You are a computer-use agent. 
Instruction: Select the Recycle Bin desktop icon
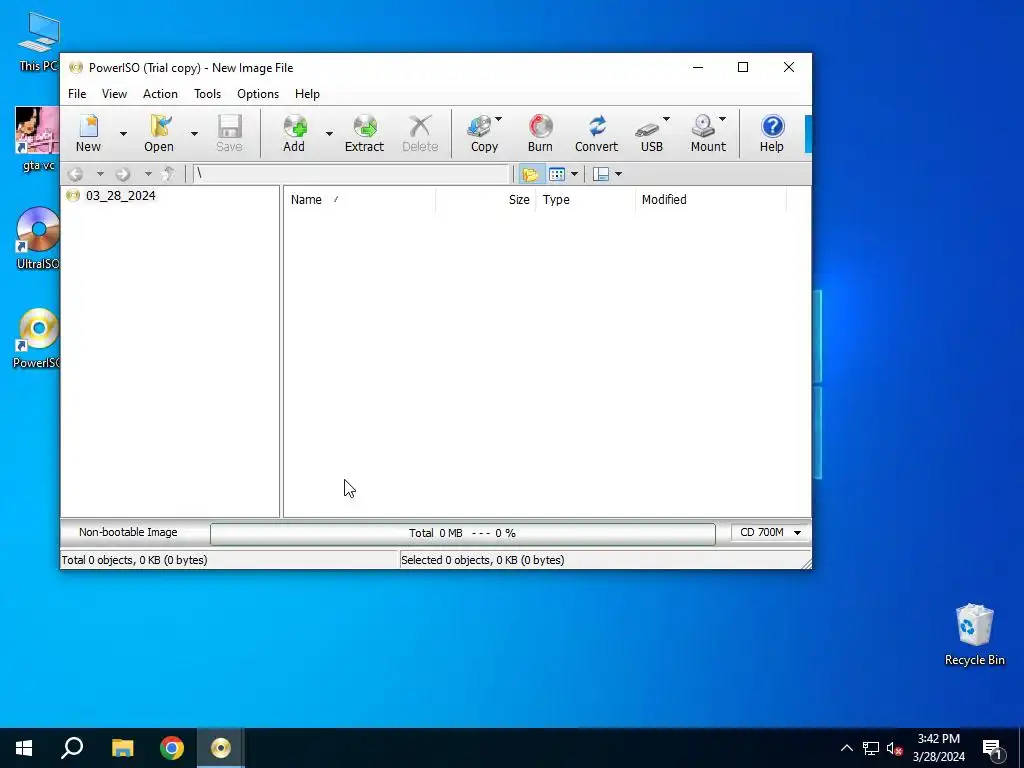click(974, 634)
